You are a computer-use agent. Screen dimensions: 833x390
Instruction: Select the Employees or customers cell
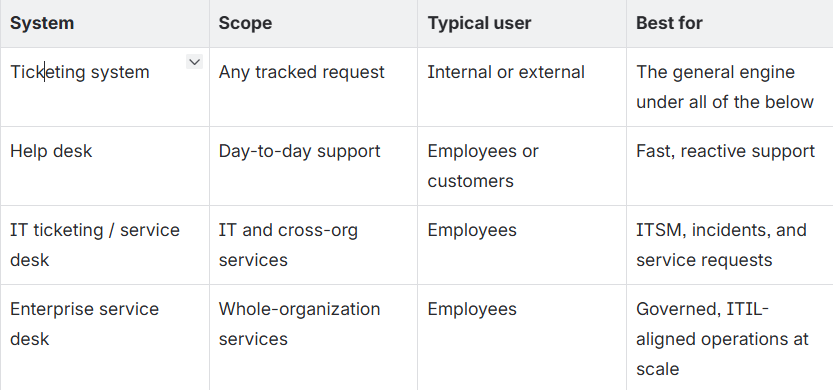click(x=522, y=166)
